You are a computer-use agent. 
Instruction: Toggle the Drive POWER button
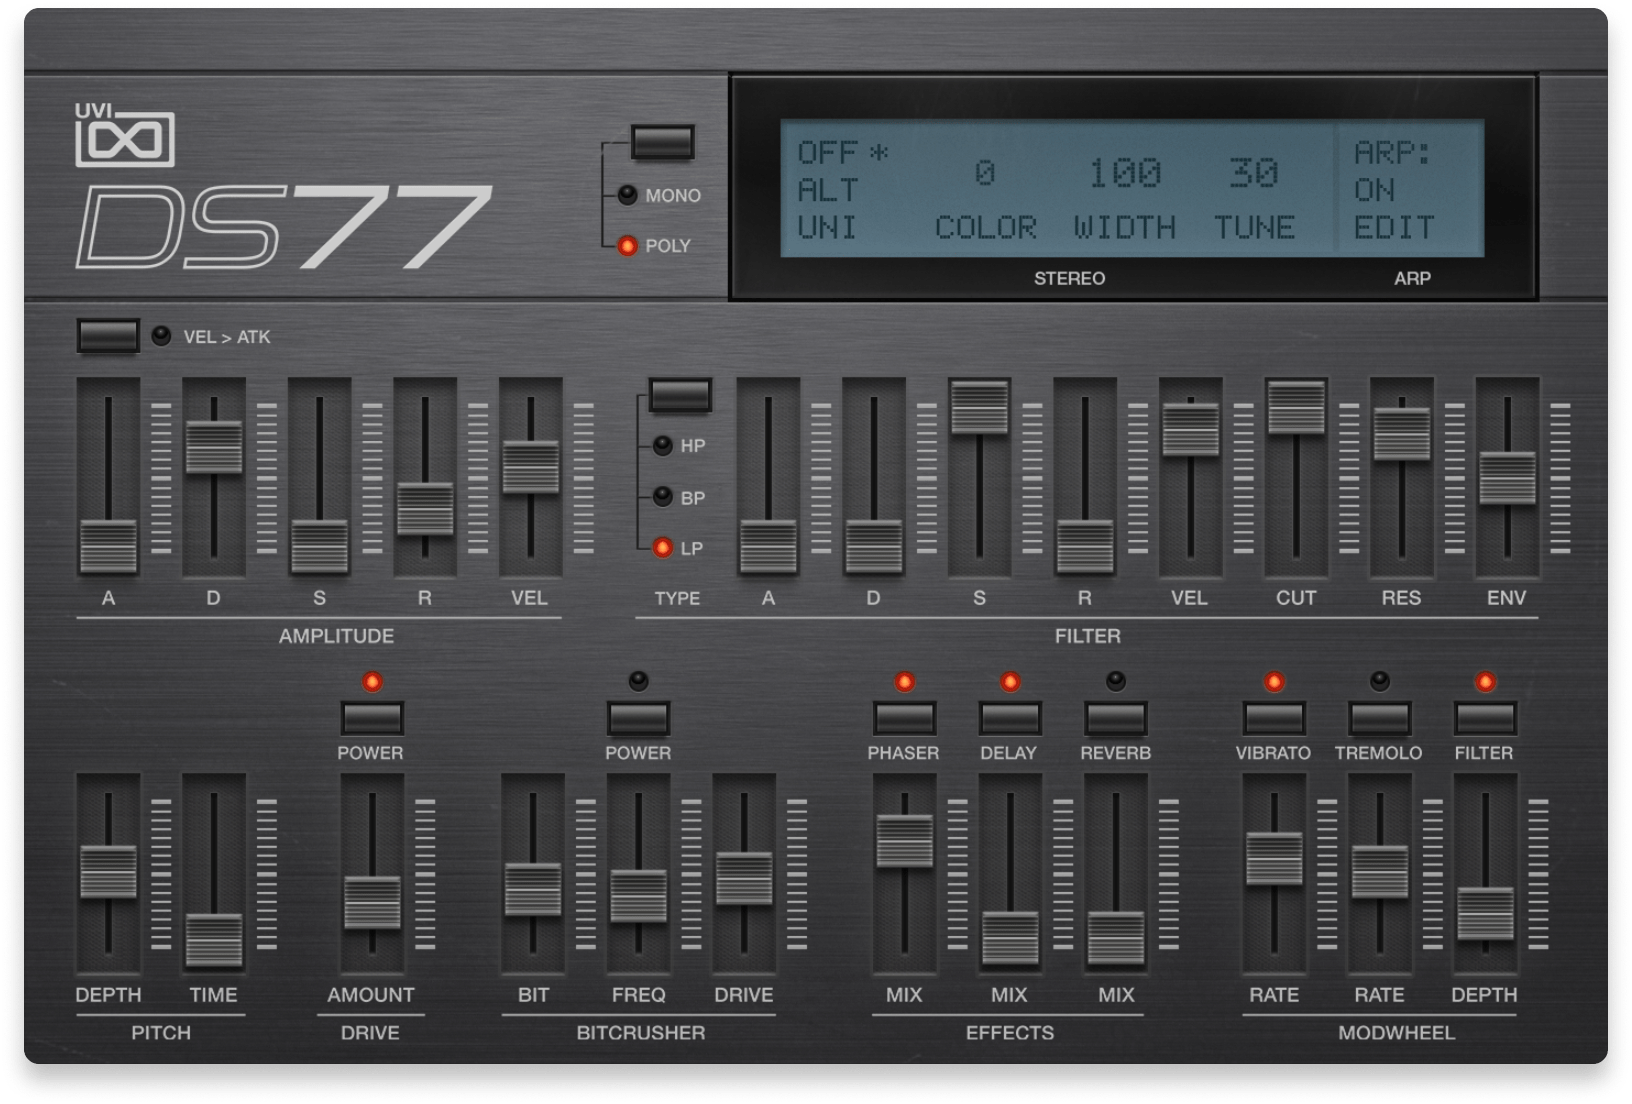(x=372, y=718)
